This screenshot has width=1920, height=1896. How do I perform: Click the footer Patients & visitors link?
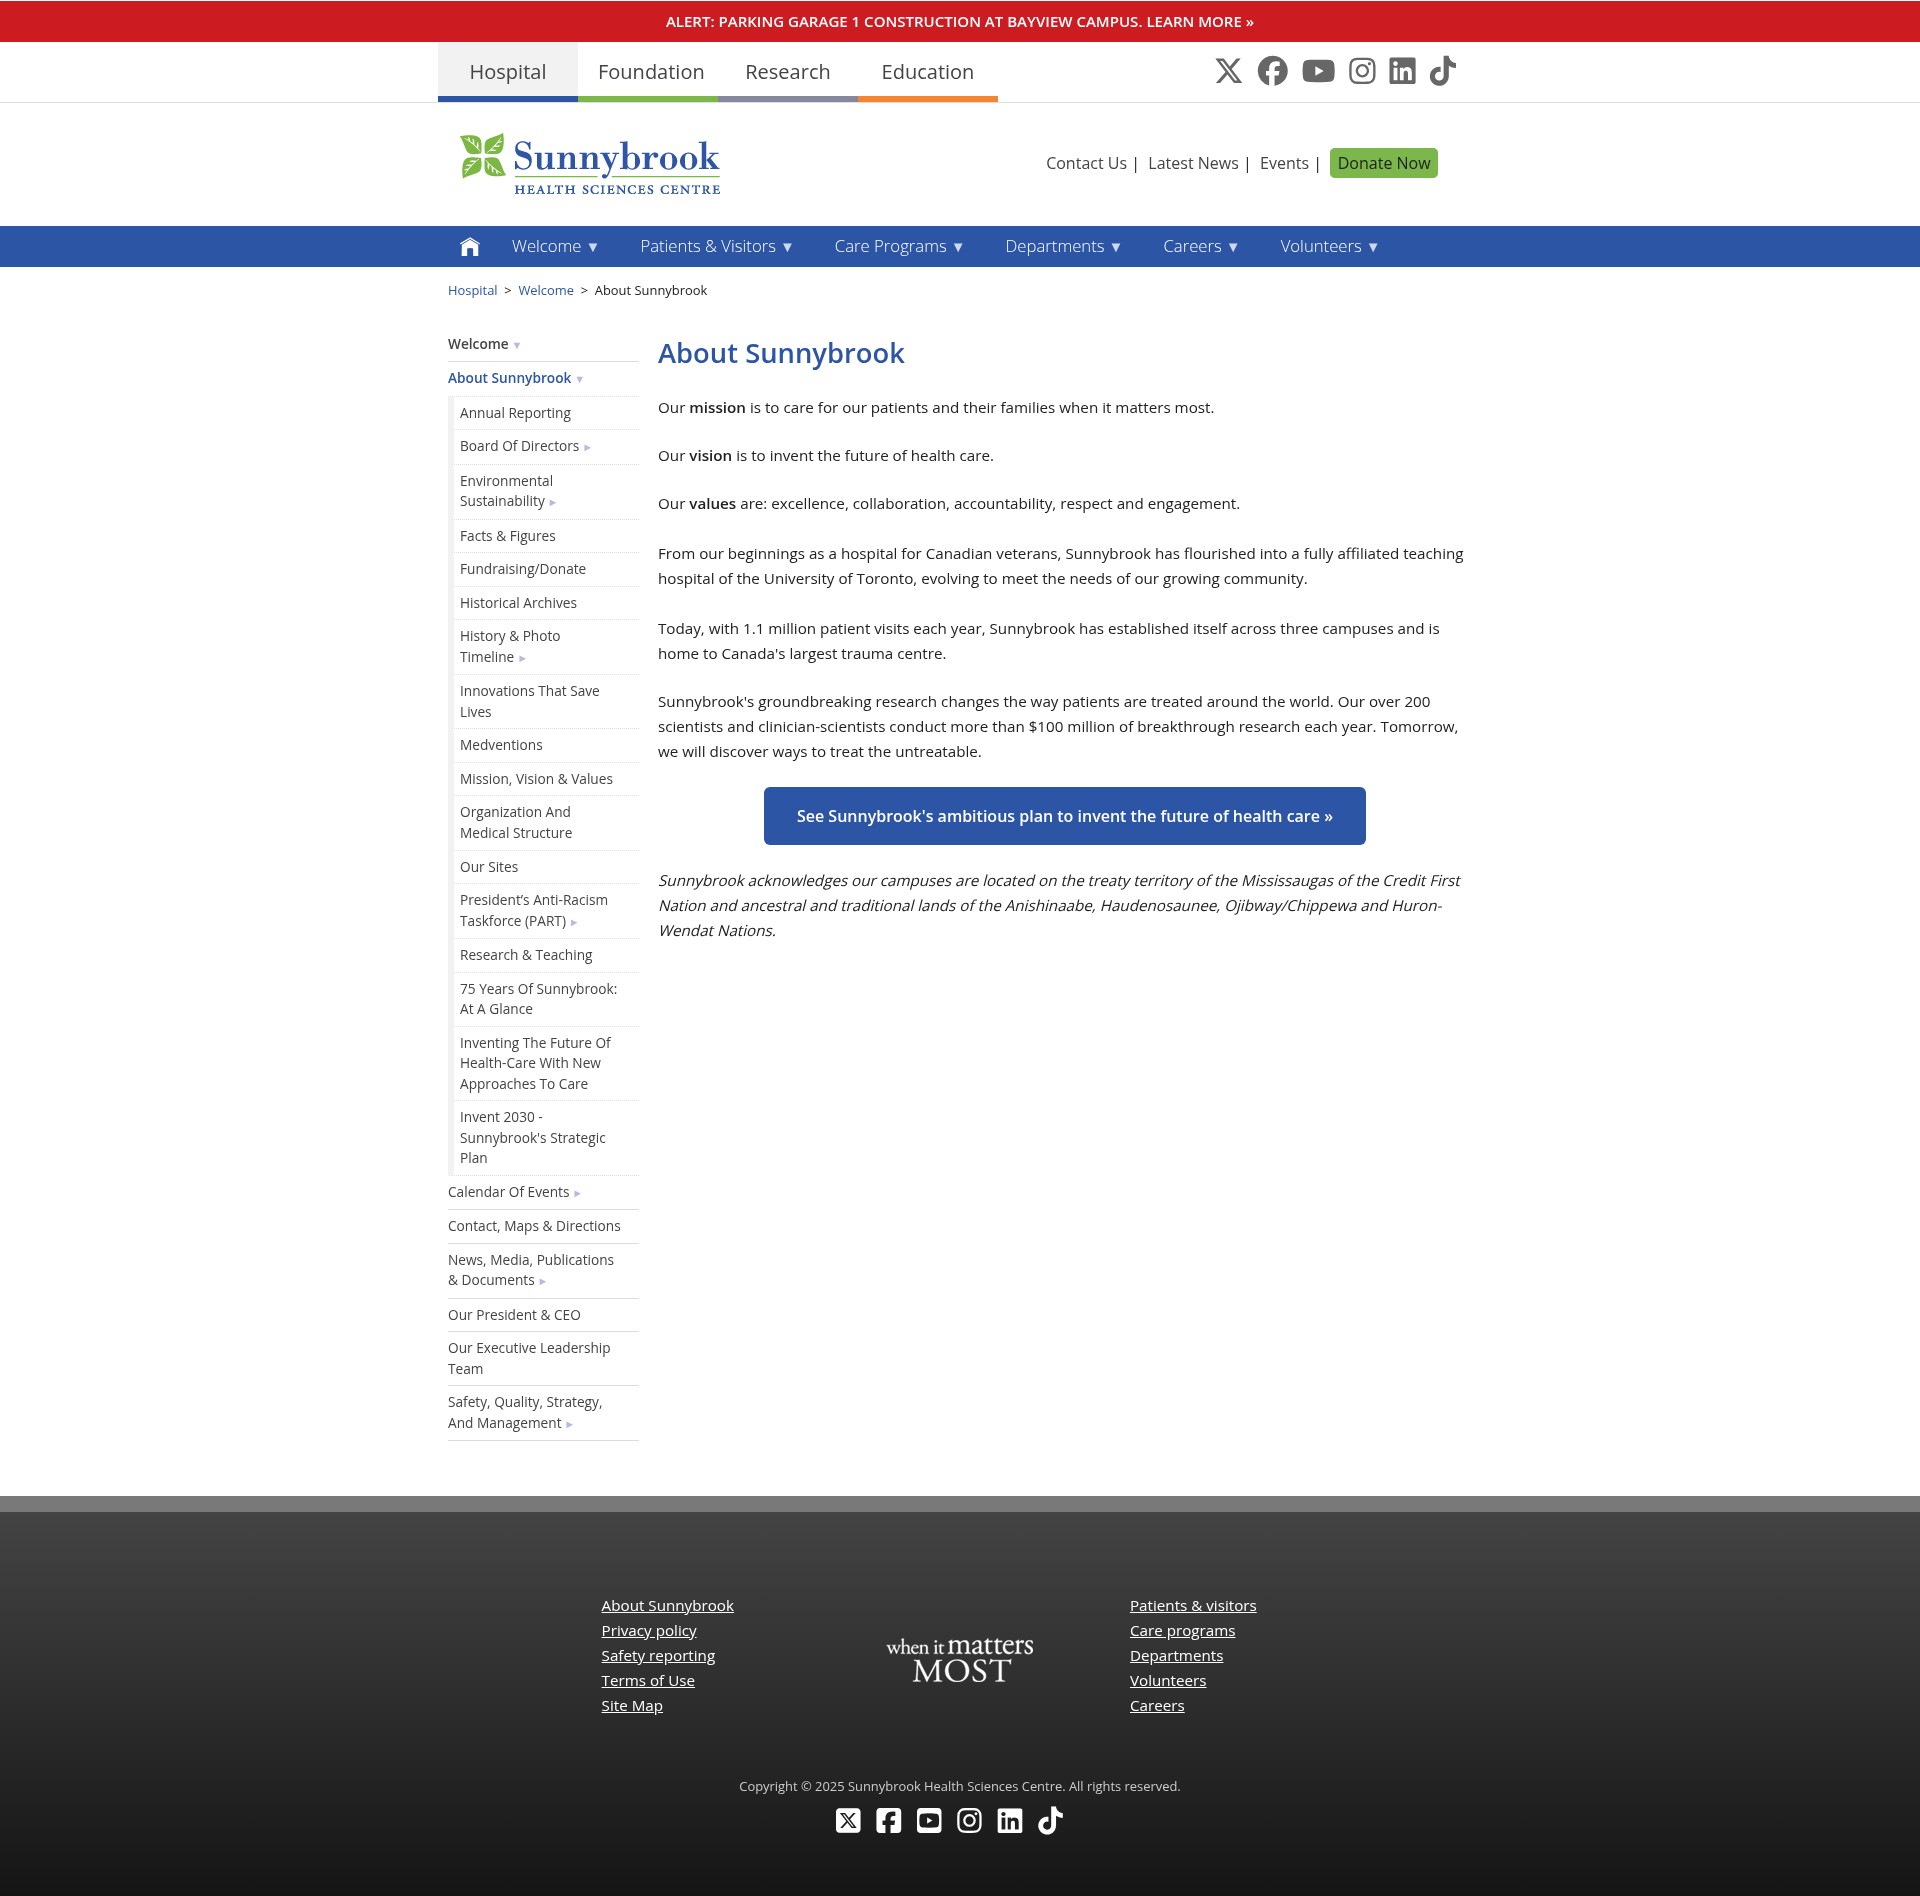tap(1193, 1606)
